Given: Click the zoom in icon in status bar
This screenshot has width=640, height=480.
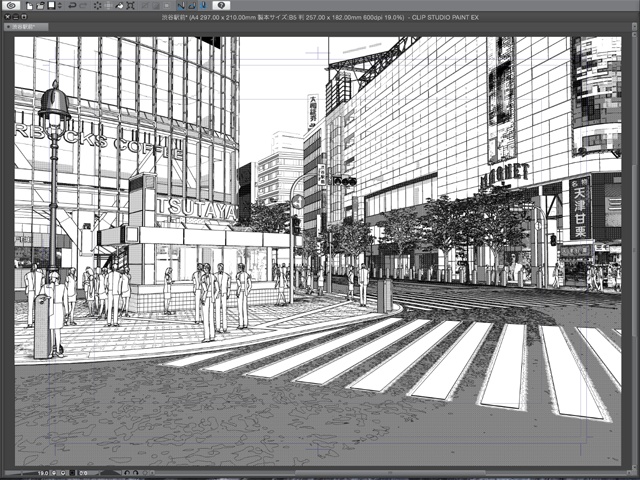Looking at the screenshot, I should click(63, 473).
